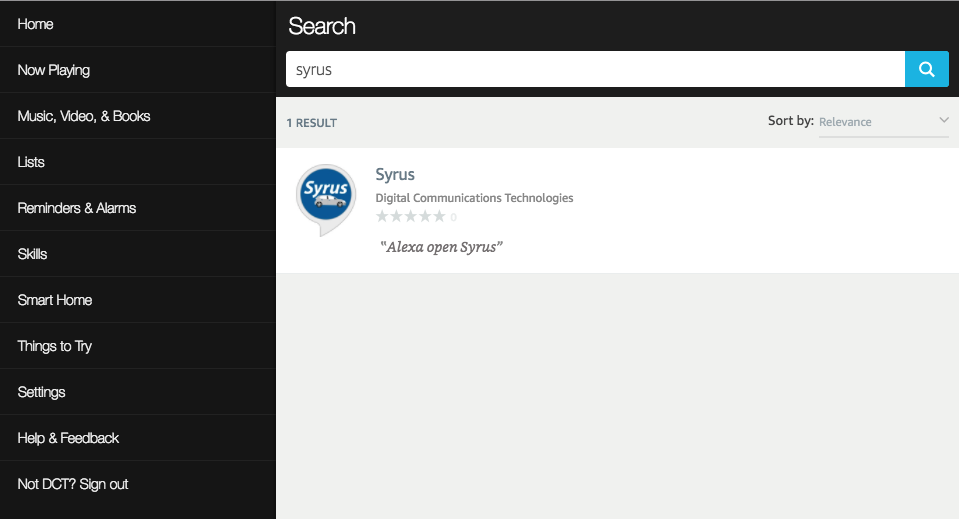
Task: Go to Smart Home
Action: (x=55, y=300)
